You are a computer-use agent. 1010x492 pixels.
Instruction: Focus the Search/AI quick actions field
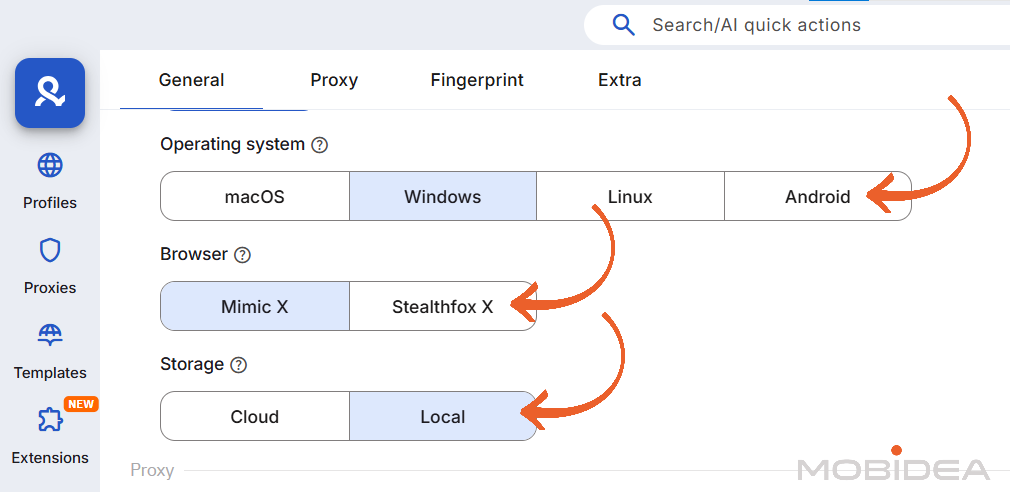(797, 25)
